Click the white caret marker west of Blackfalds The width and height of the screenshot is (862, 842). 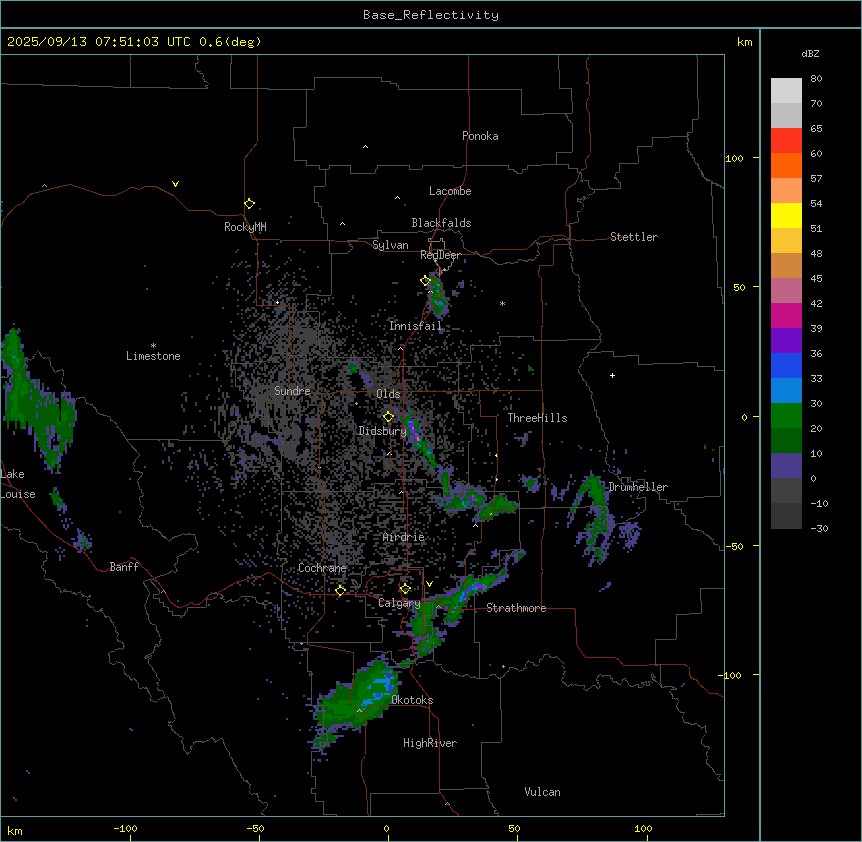pos(342,224)
